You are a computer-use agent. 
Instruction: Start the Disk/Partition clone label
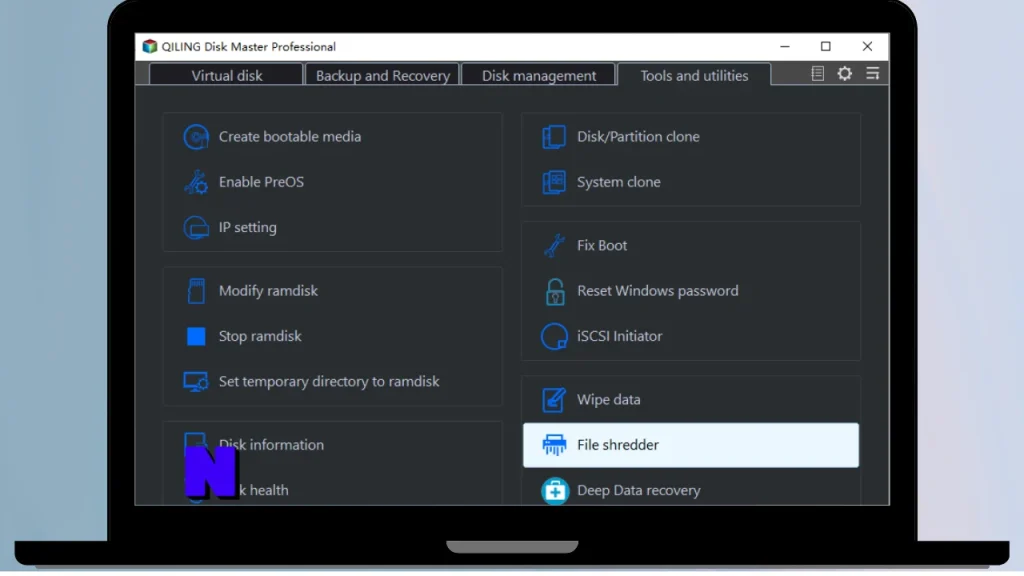[638, 136]
